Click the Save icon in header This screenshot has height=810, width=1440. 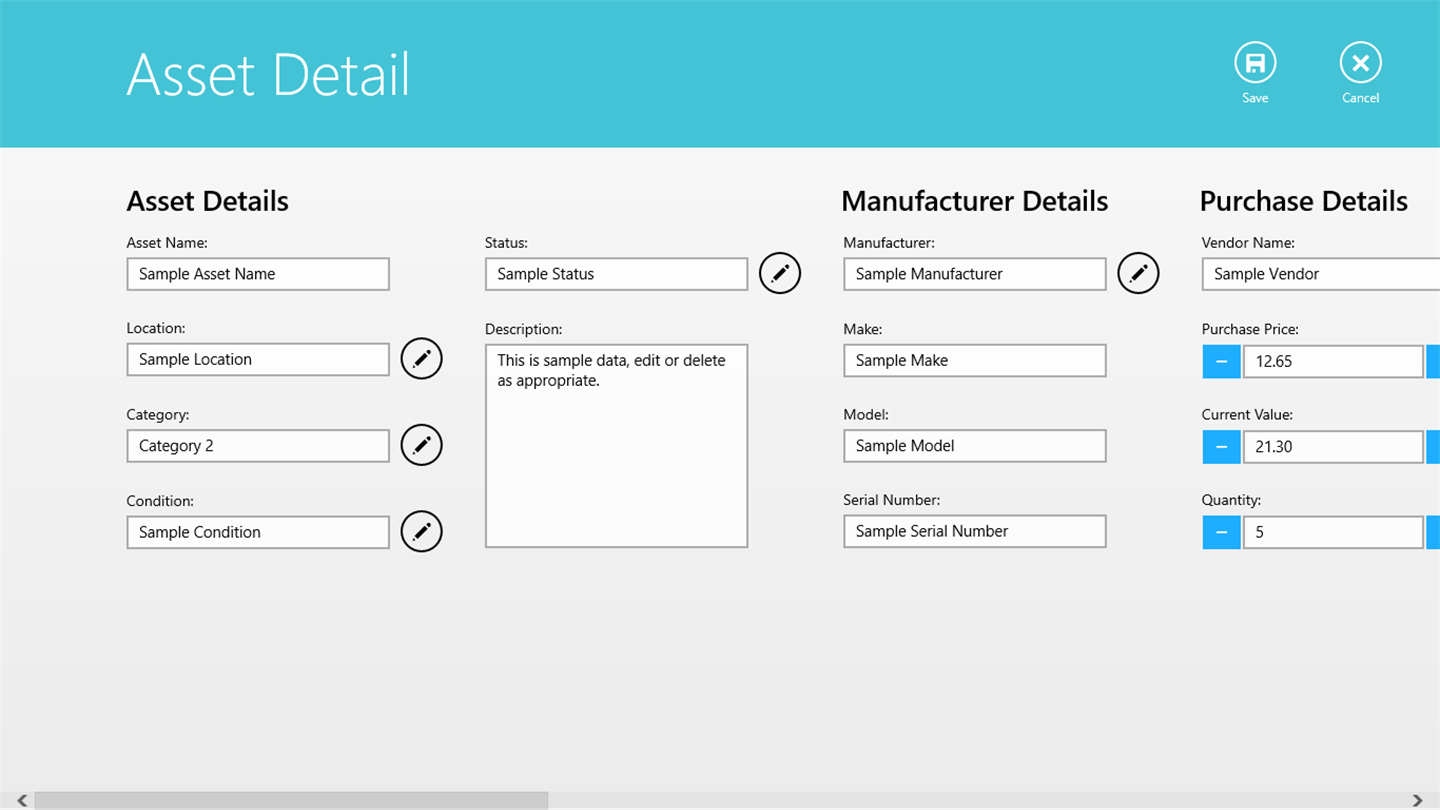1255,63
